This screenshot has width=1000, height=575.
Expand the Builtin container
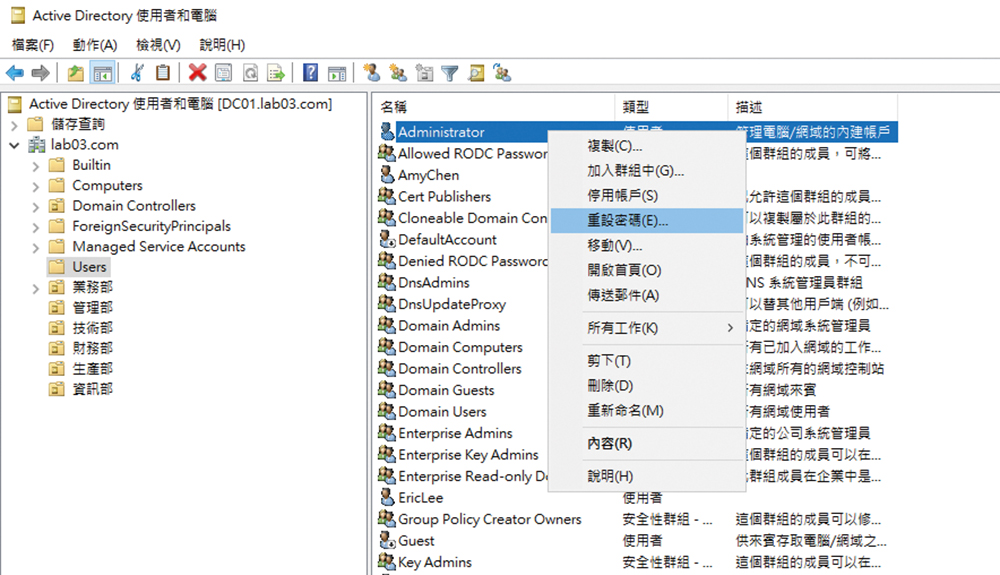[x=36, y=166]
